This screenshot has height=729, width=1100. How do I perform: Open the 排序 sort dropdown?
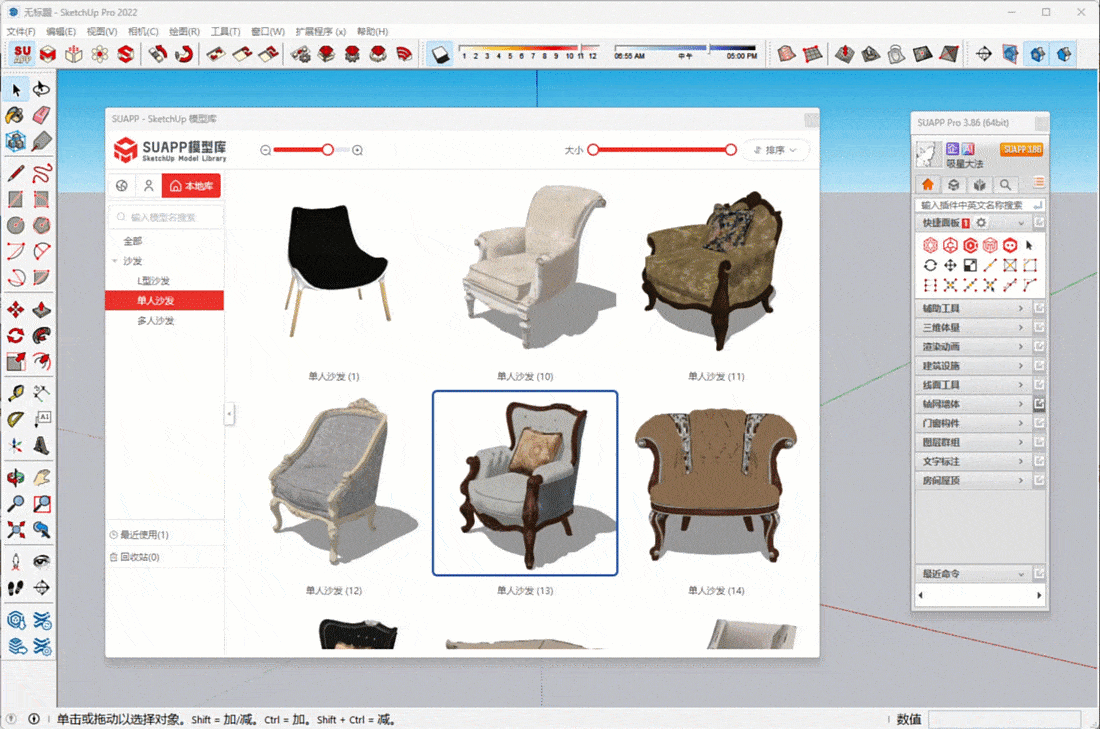[775, 150]
